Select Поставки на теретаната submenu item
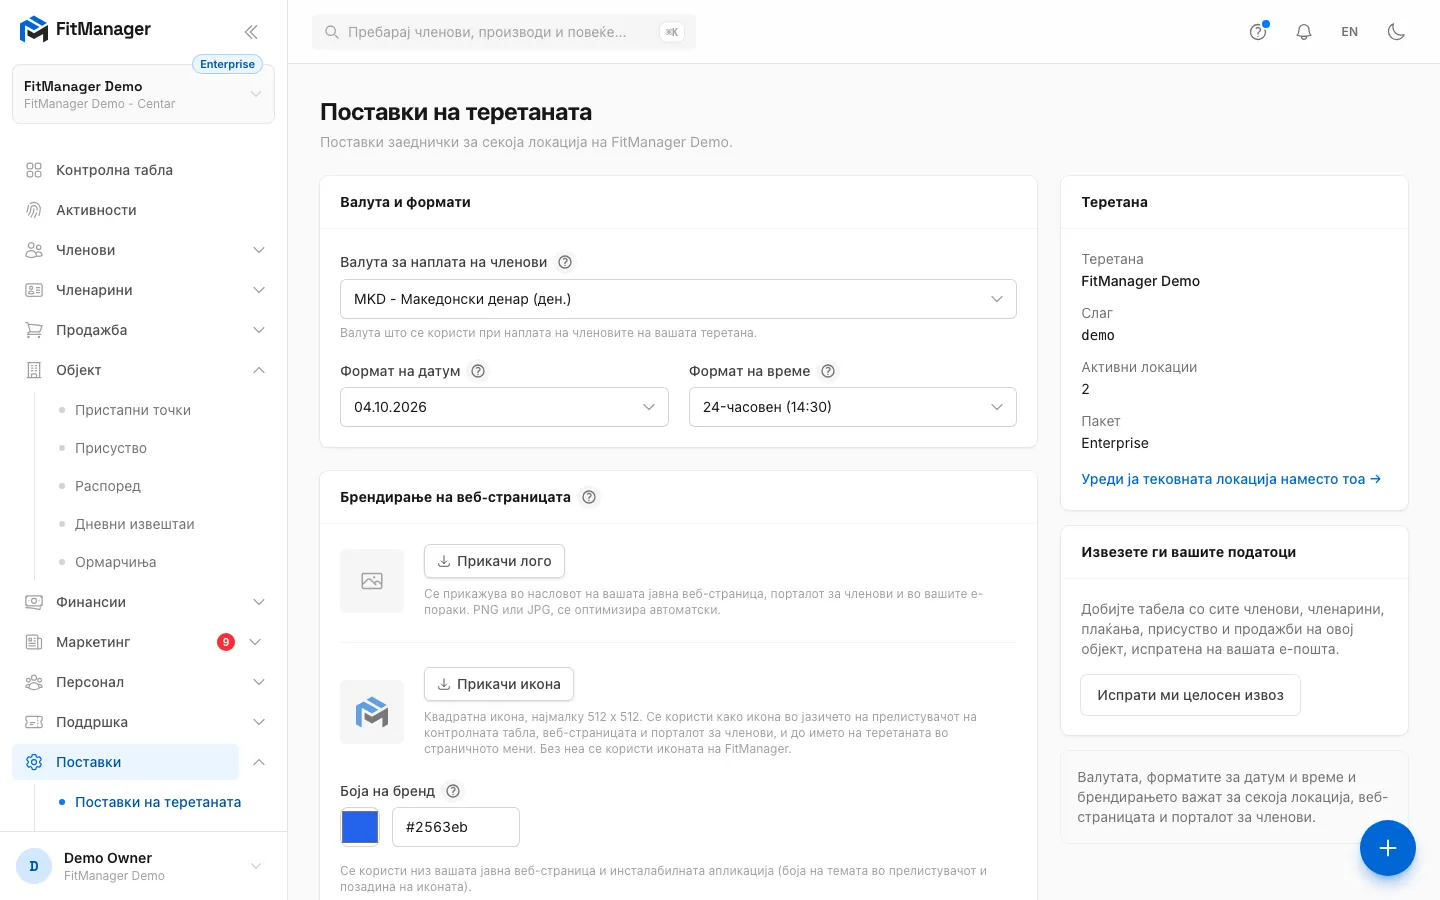This screenshot has width=1440, height=900. click(158, 802)
